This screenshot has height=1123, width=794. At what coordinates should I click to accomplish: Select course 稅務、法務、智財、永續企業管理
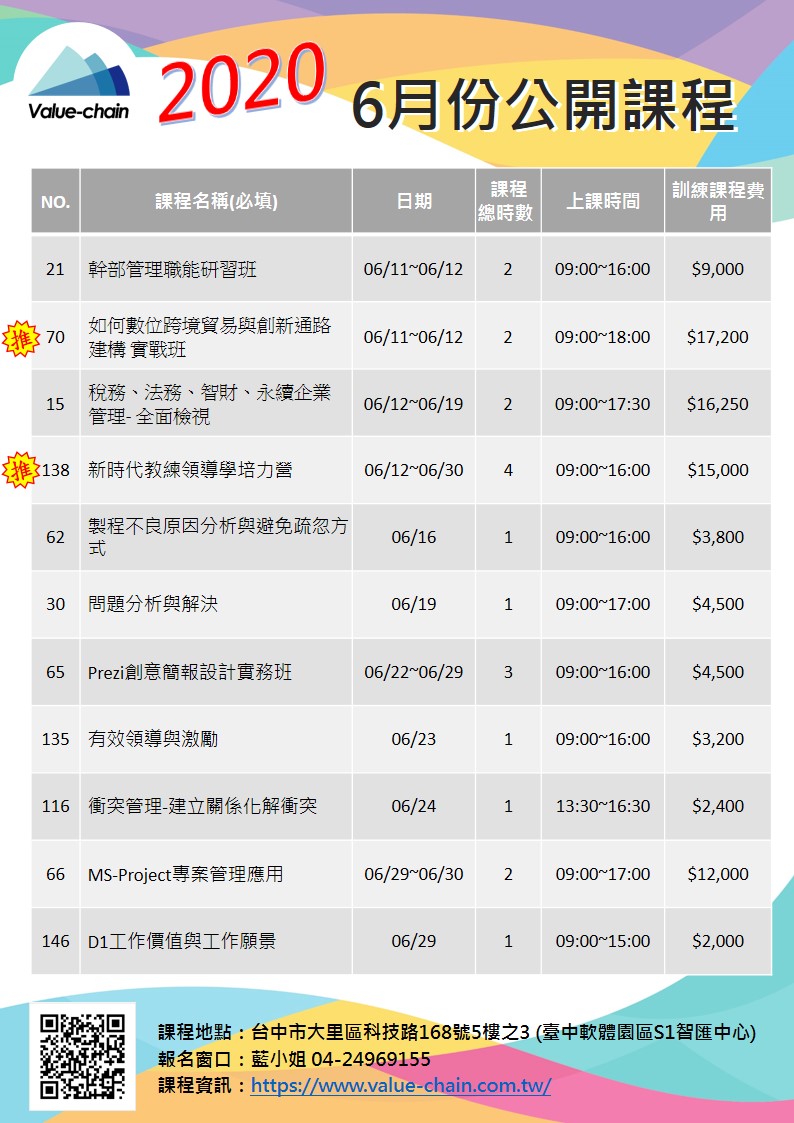pos(209,404)
